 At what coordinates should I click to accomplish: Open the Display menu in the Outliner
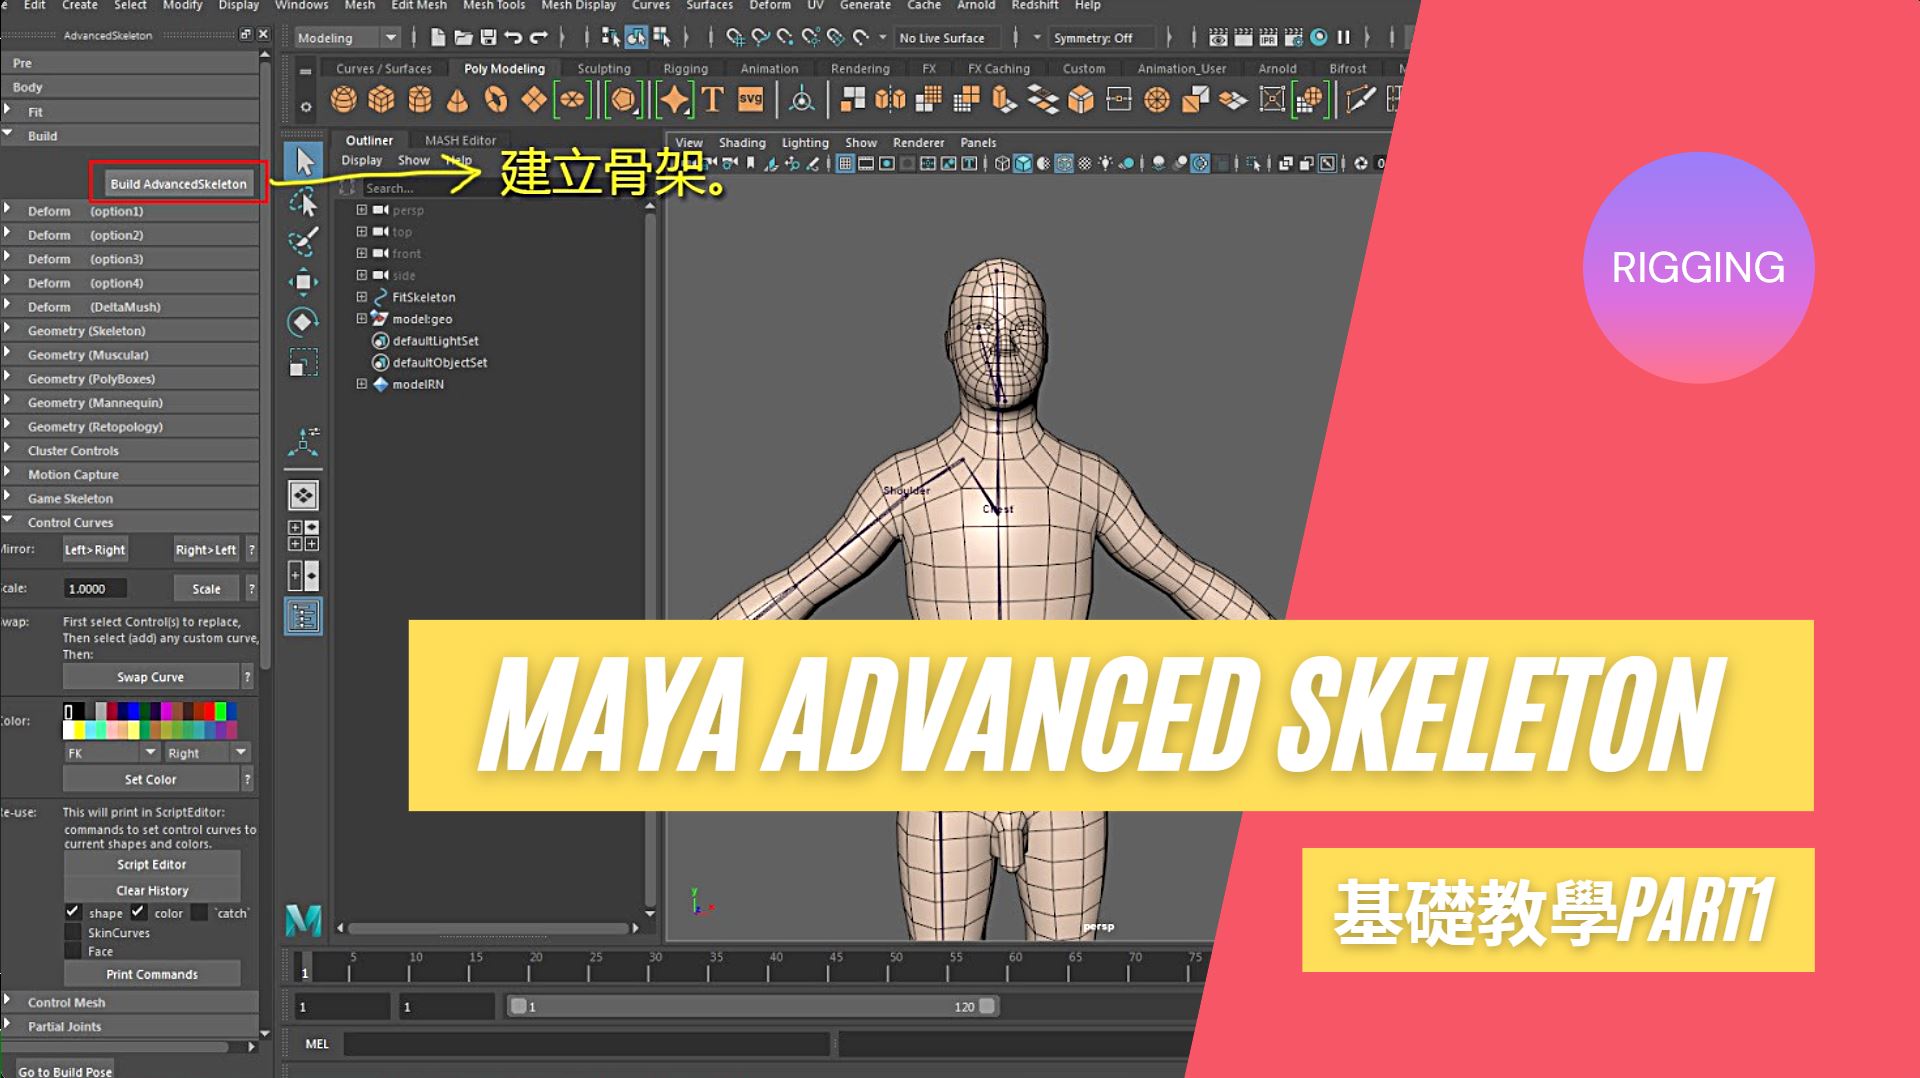pyautogui.click(x=361, y=159)
